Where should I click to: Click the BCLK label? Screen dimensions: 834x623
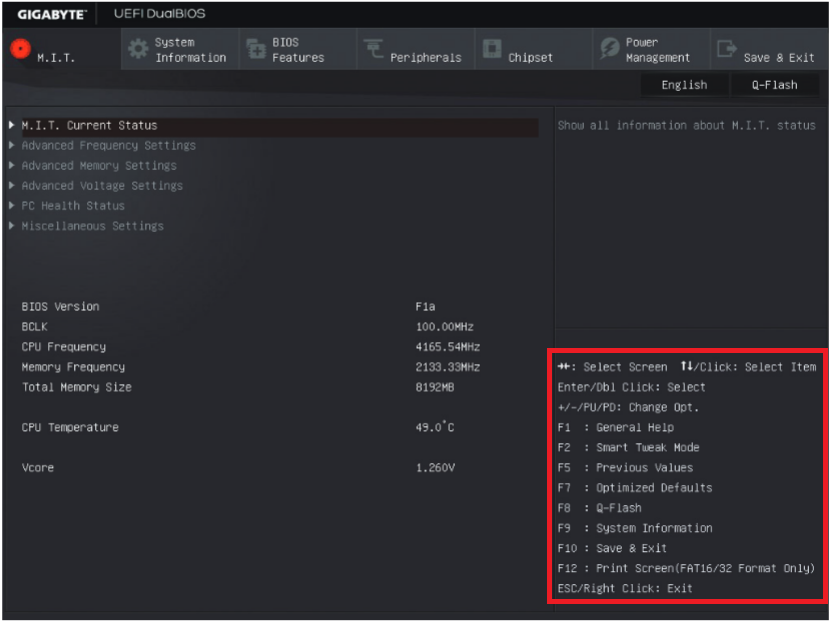pos(35,327)
